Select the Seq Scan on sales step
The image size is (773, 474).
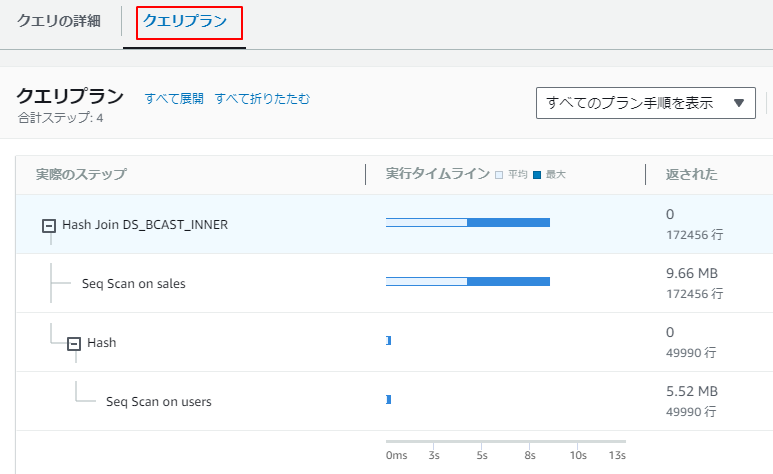click(133, 283)
